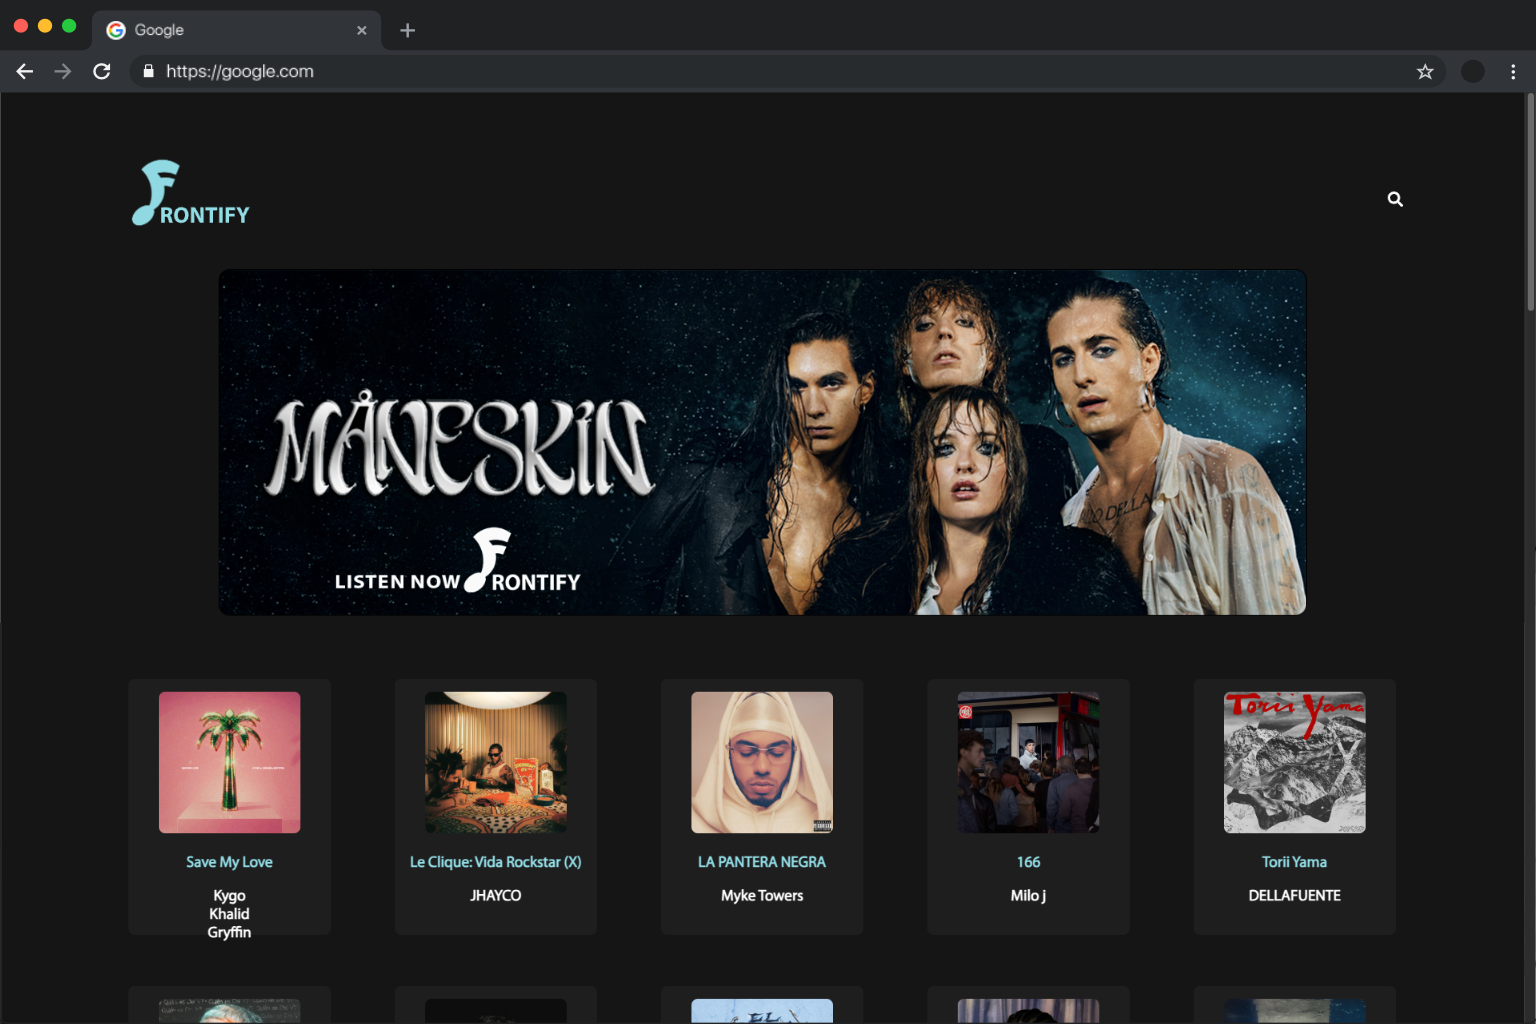The height and width of the screenshot is (1024, 1536).
Task: Select artist Kygo under Save My Love
Action: click(229, 895)
